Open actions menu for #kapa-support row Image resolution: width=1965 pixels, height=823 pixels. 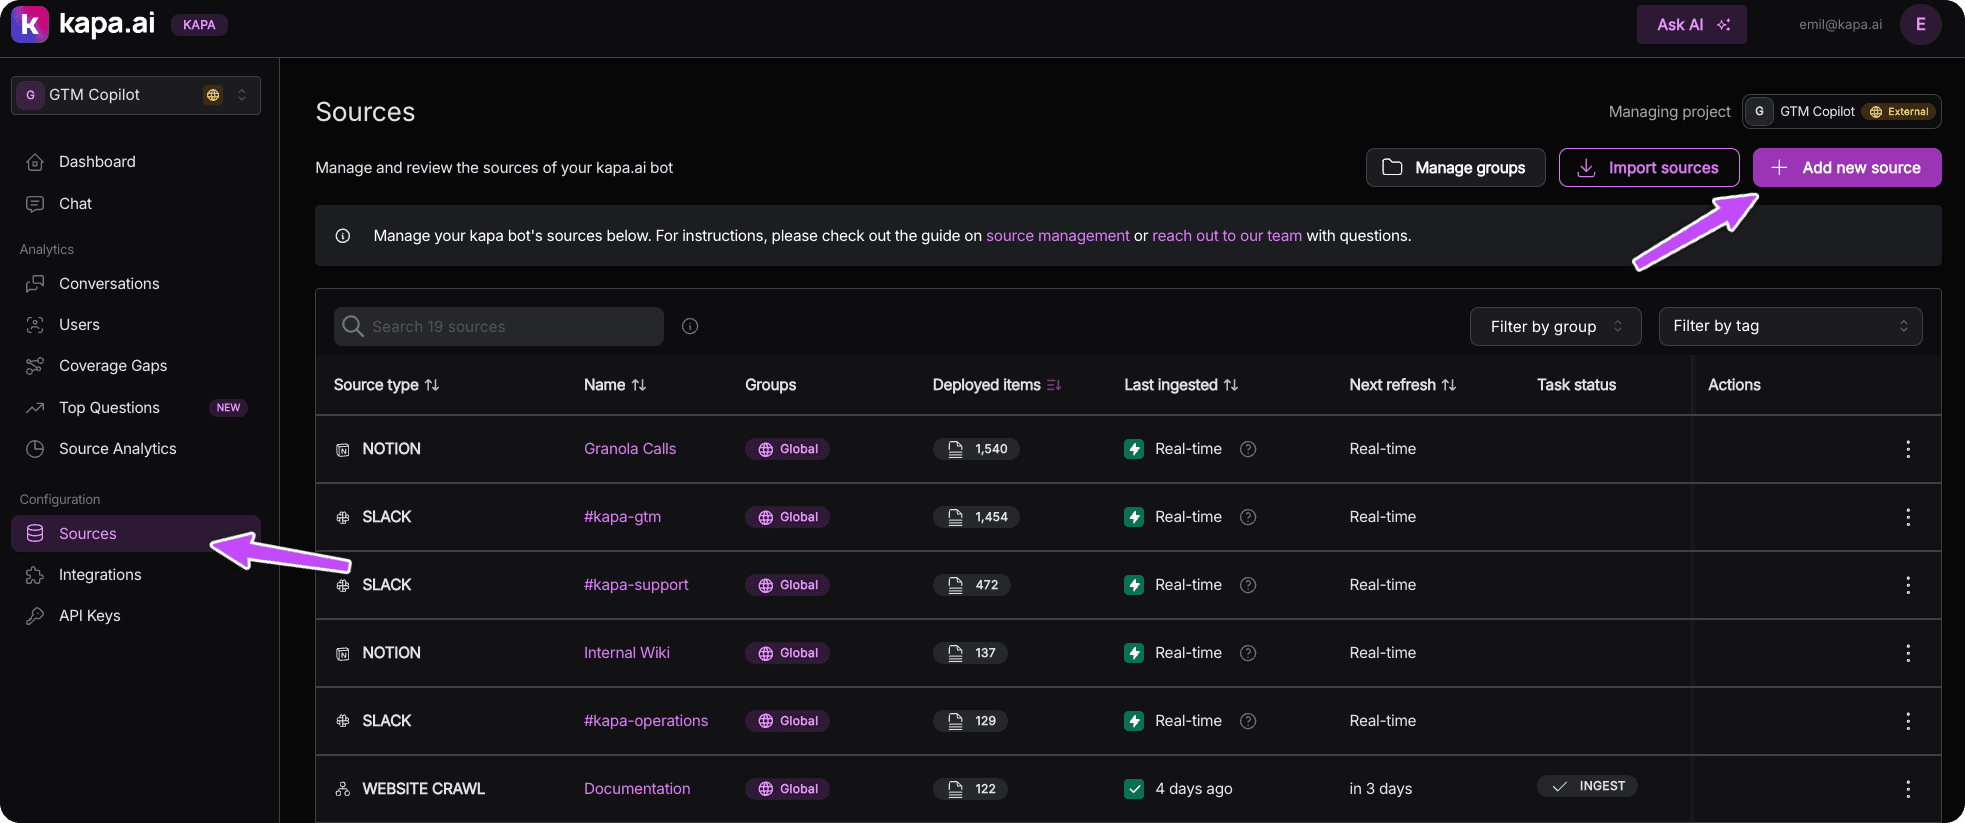coord(1908,585)
